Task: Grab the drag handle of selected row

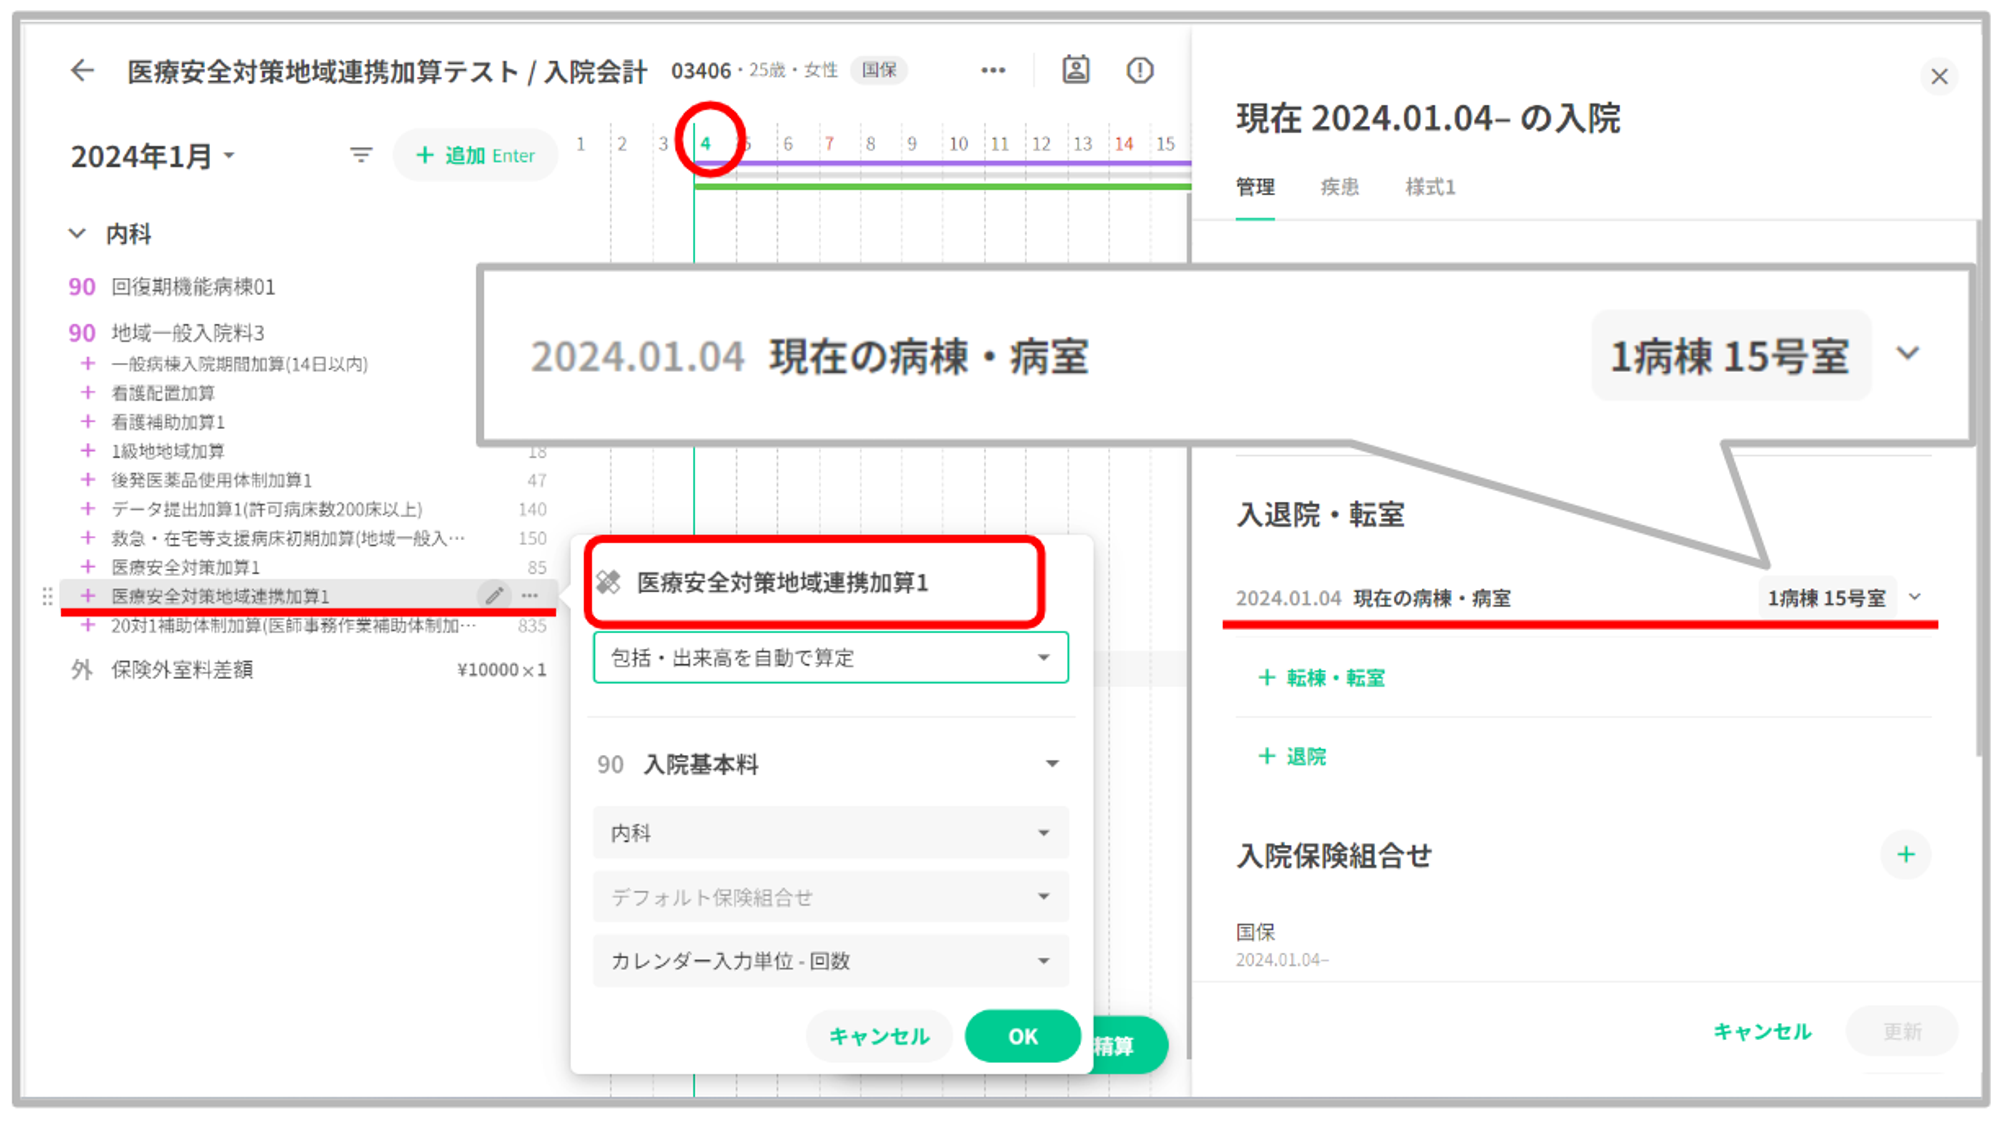Action: click(47, 596)
